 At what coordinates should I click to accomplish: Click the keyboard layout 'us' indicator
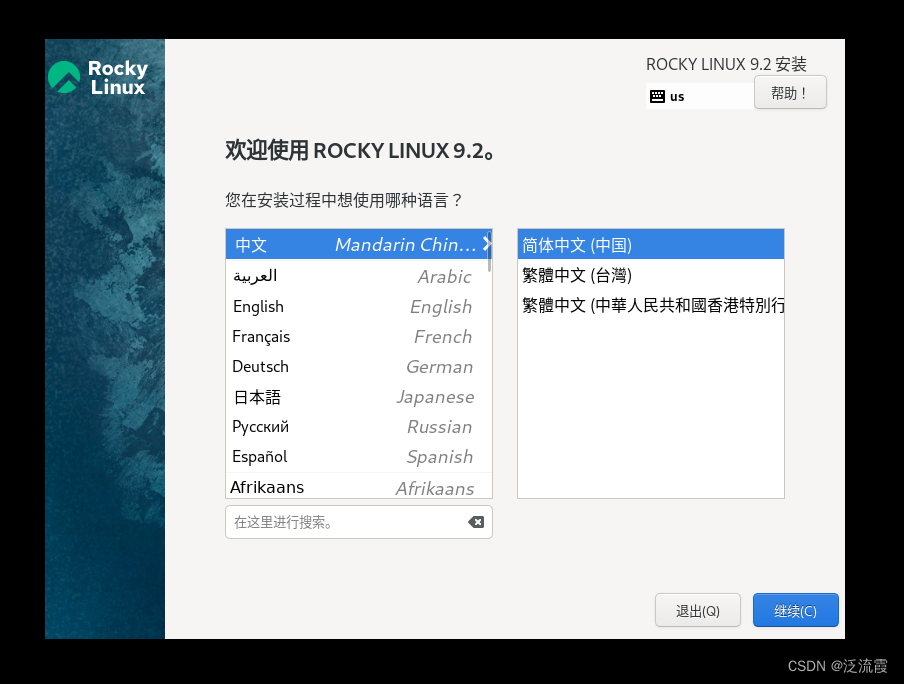(x=669, y=96)
